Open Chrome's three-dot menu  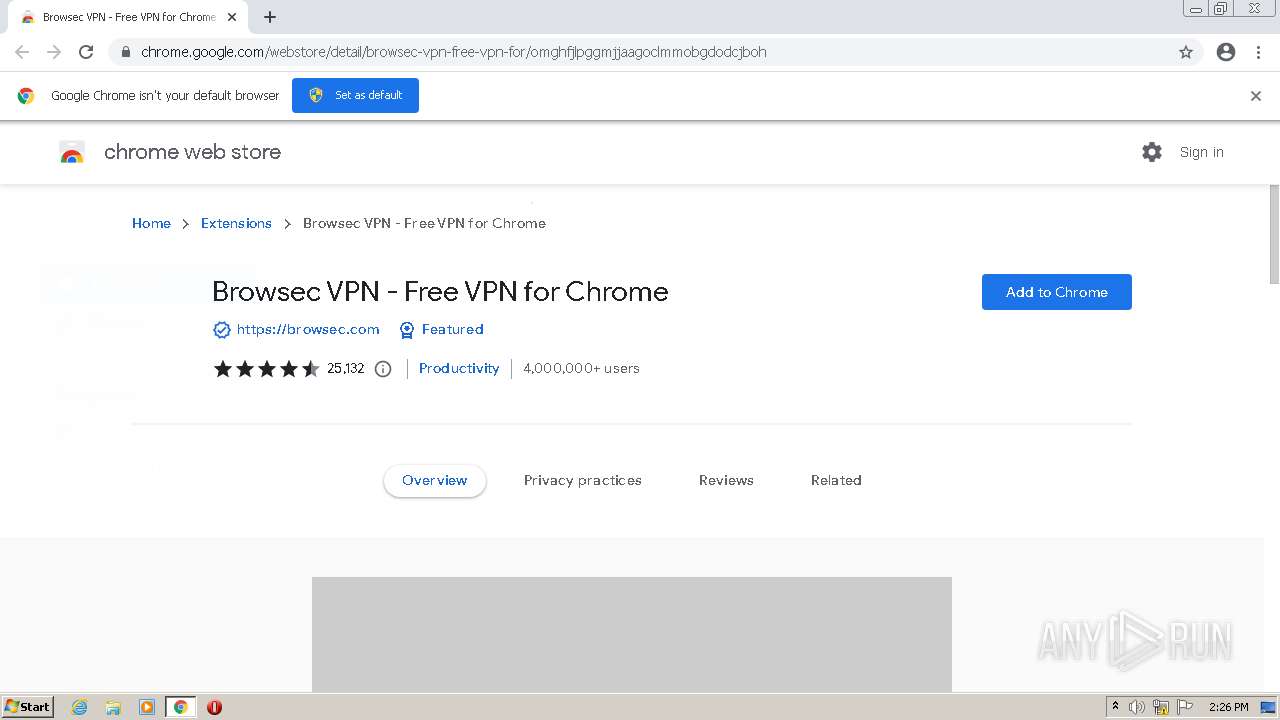click(1258, 52)
